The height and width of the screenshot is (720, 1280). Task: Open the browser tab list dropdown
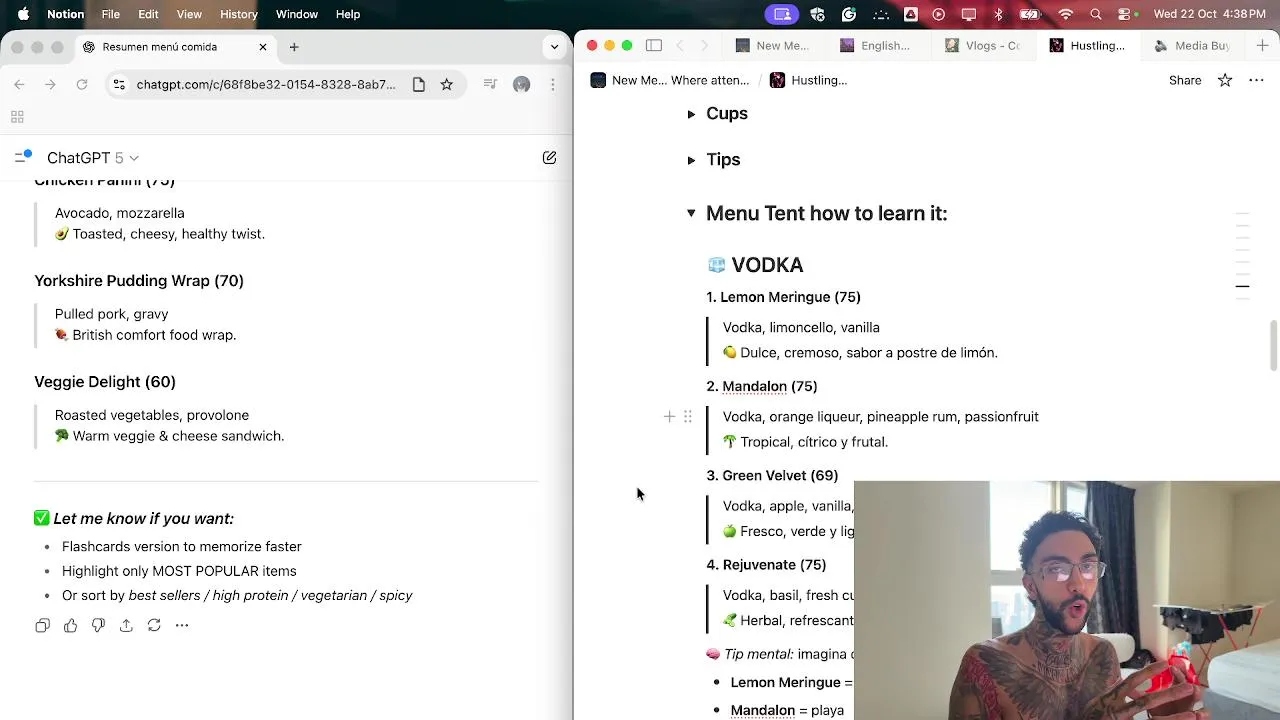pyautogui.click(x=554, y=47)
